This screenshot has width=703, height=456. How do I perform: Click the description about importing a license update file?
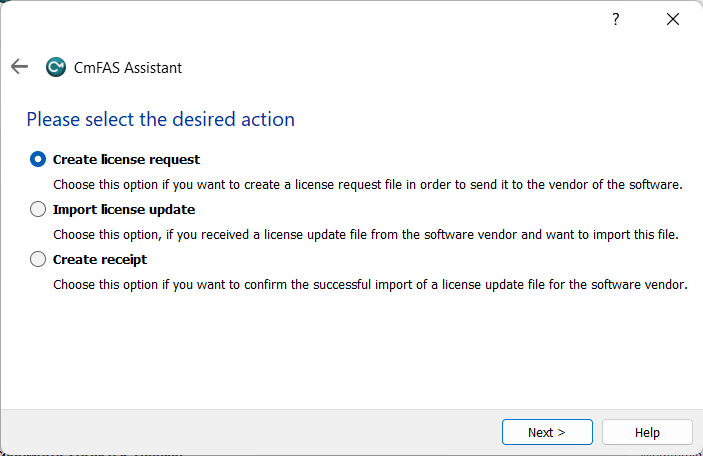pos(365,234)
